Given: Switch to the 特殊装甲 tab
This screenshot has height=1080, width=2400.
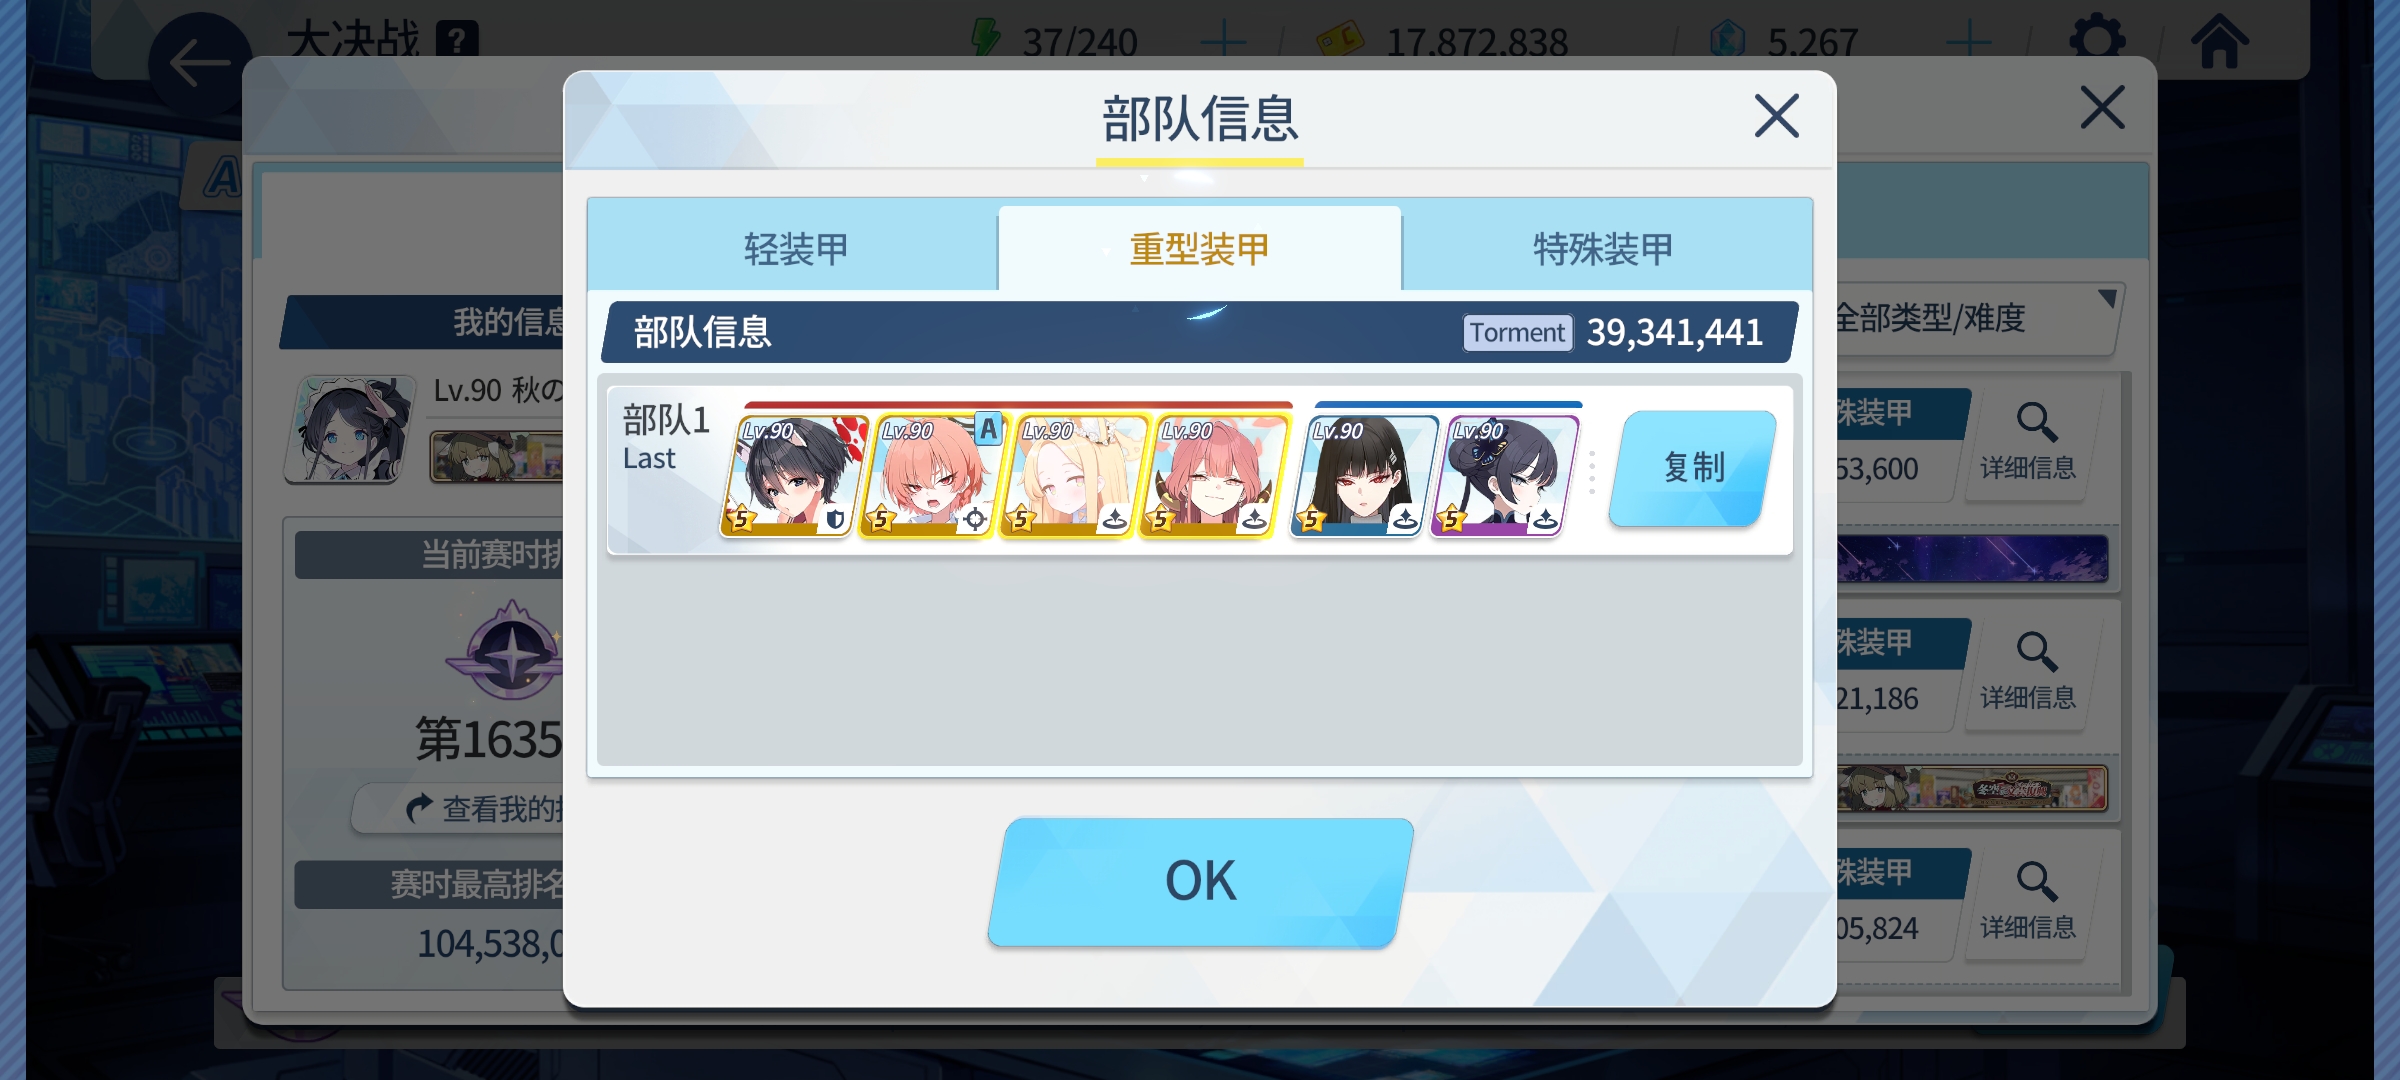Looking at the screenshot, I should pyautogui.click(x=1604, y=249).
